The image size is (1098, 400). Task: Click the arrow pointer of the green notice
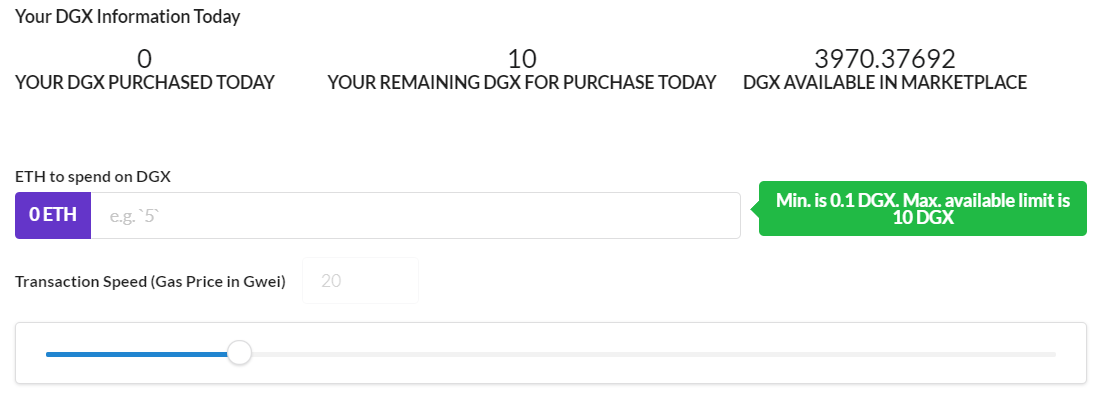(757, 209)
